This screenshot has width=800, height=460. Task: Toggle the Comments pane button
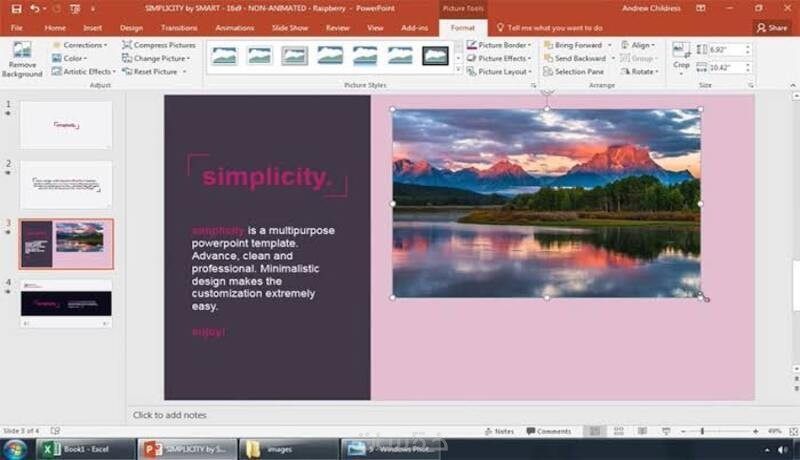click(549, 431)
